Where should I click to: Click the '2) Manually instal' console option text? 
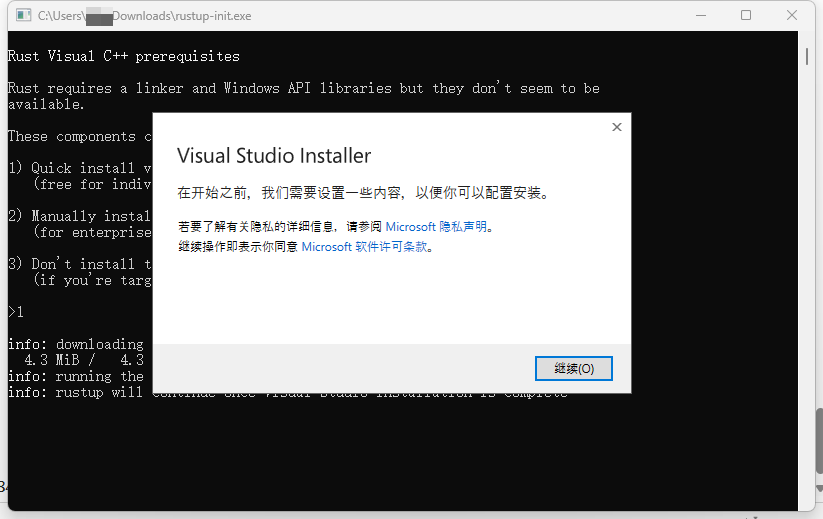point(80,216)
